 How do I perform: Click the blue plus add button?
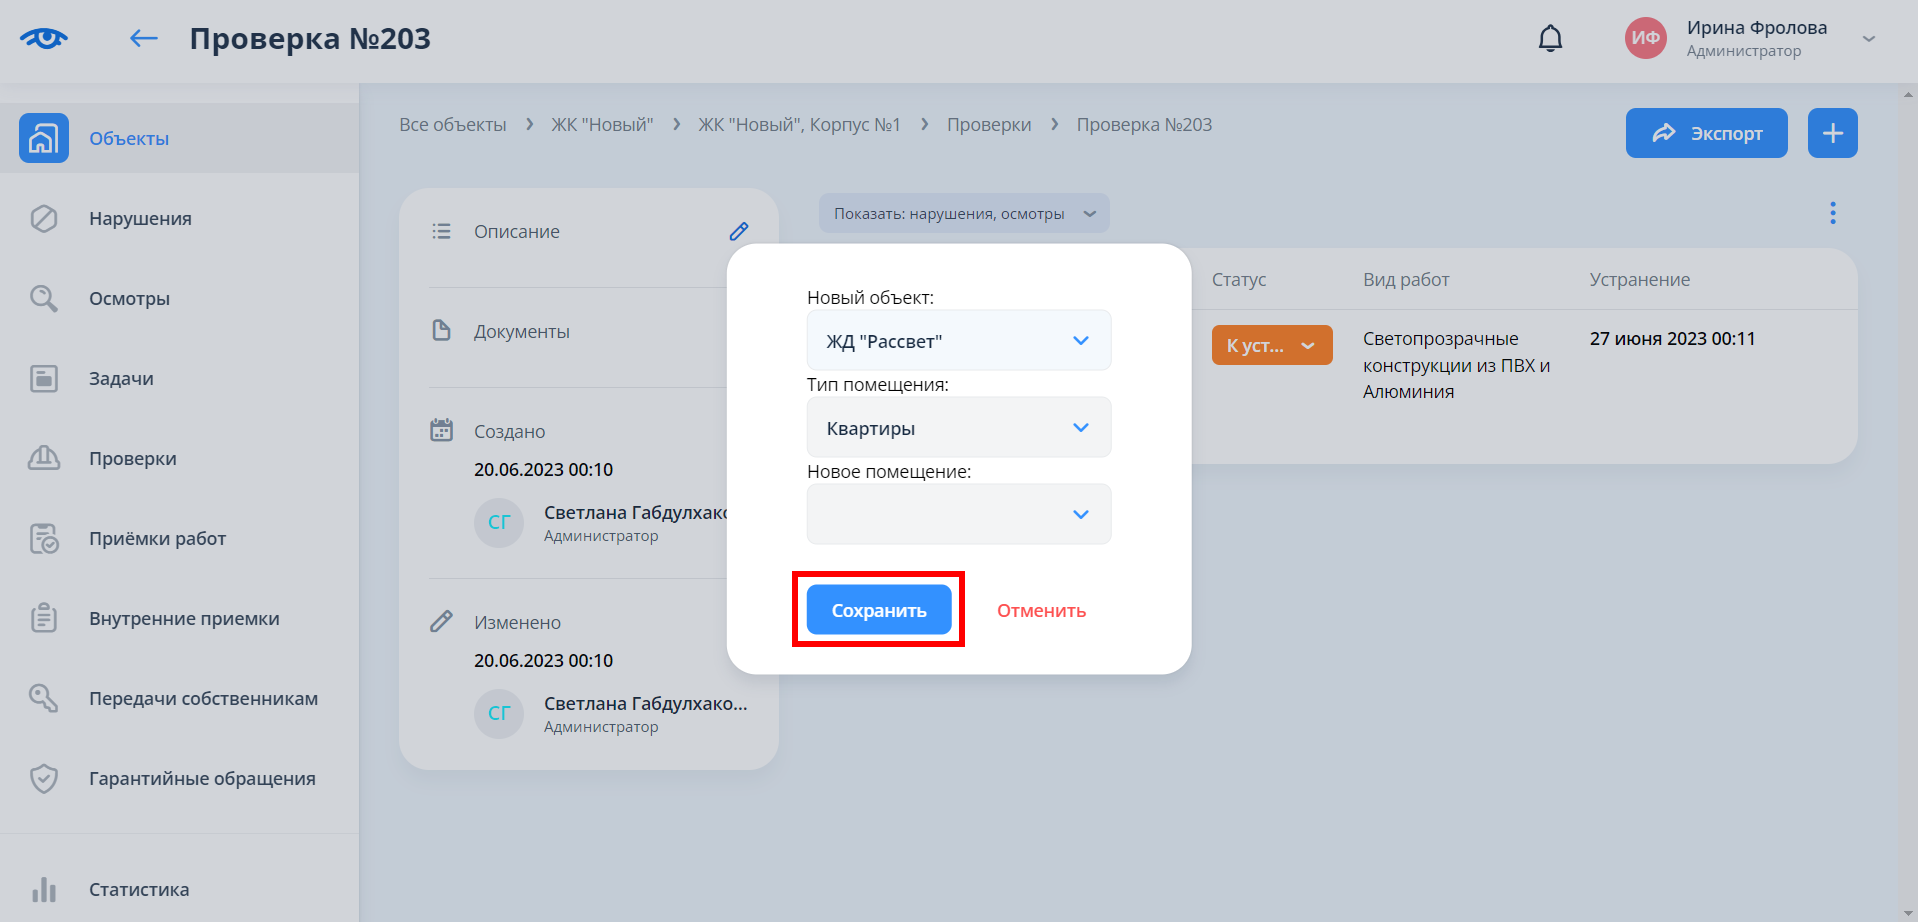coord(1832,133)
